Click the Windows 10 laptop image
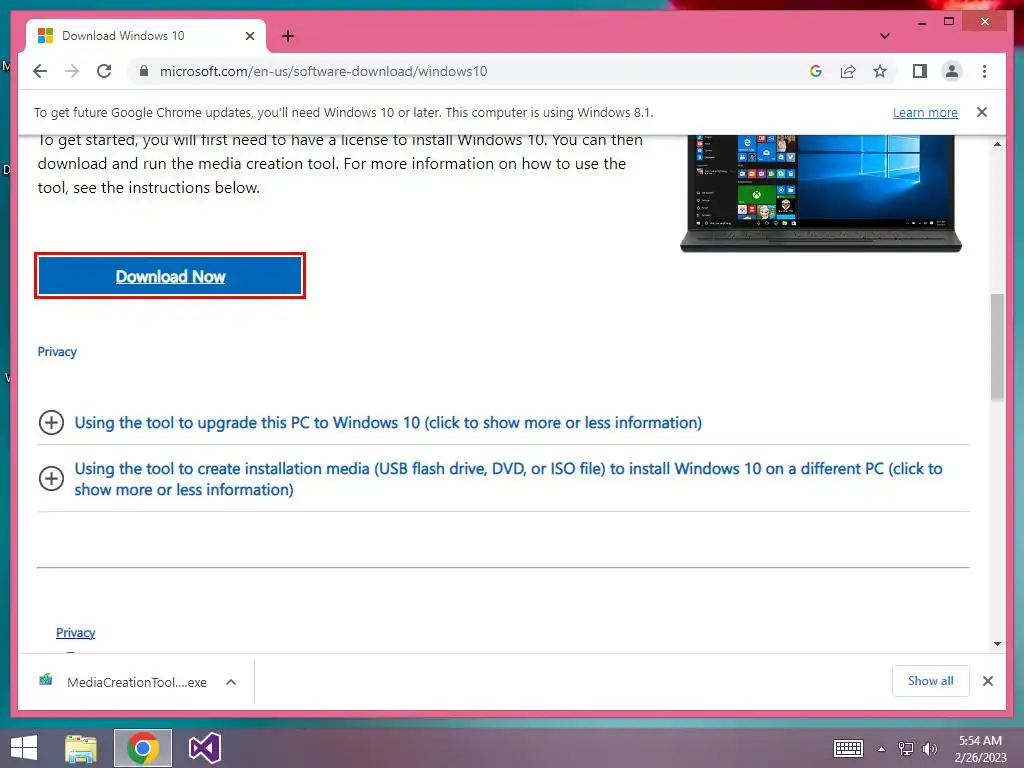The image size is (1024, 768). coord(820,193)
